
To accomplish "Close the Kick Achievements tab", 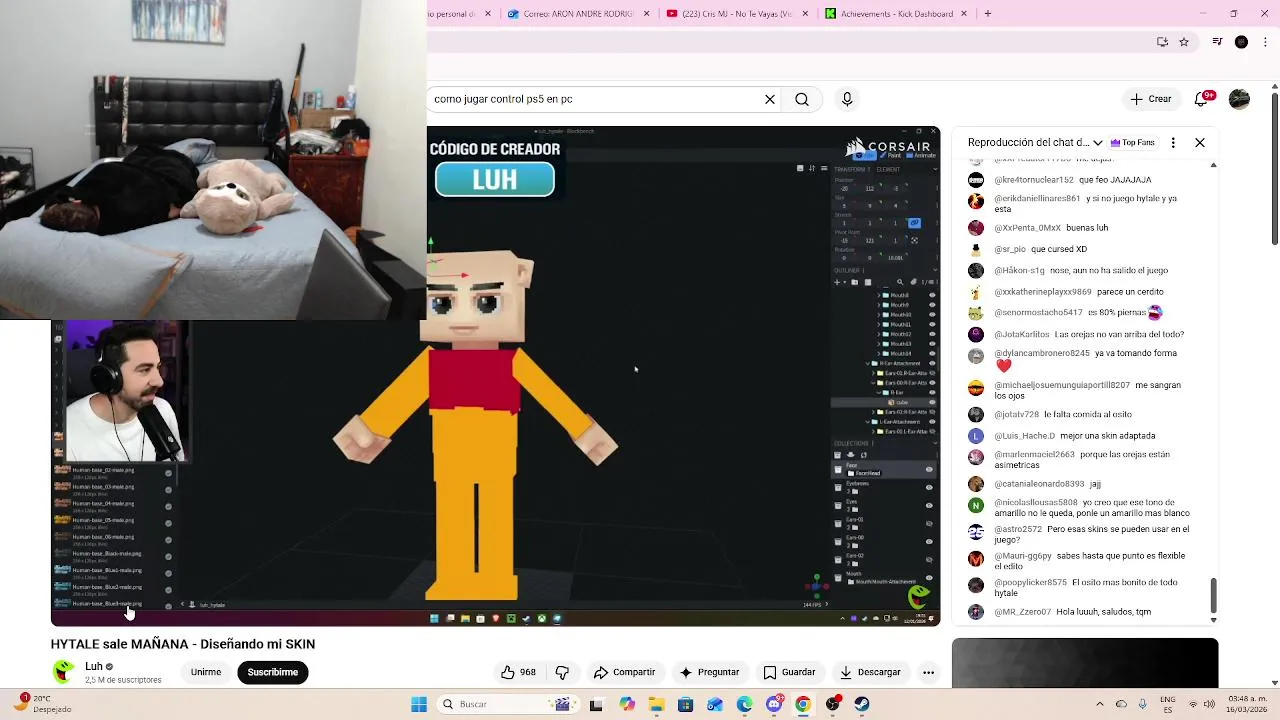I will pos(964,14).
